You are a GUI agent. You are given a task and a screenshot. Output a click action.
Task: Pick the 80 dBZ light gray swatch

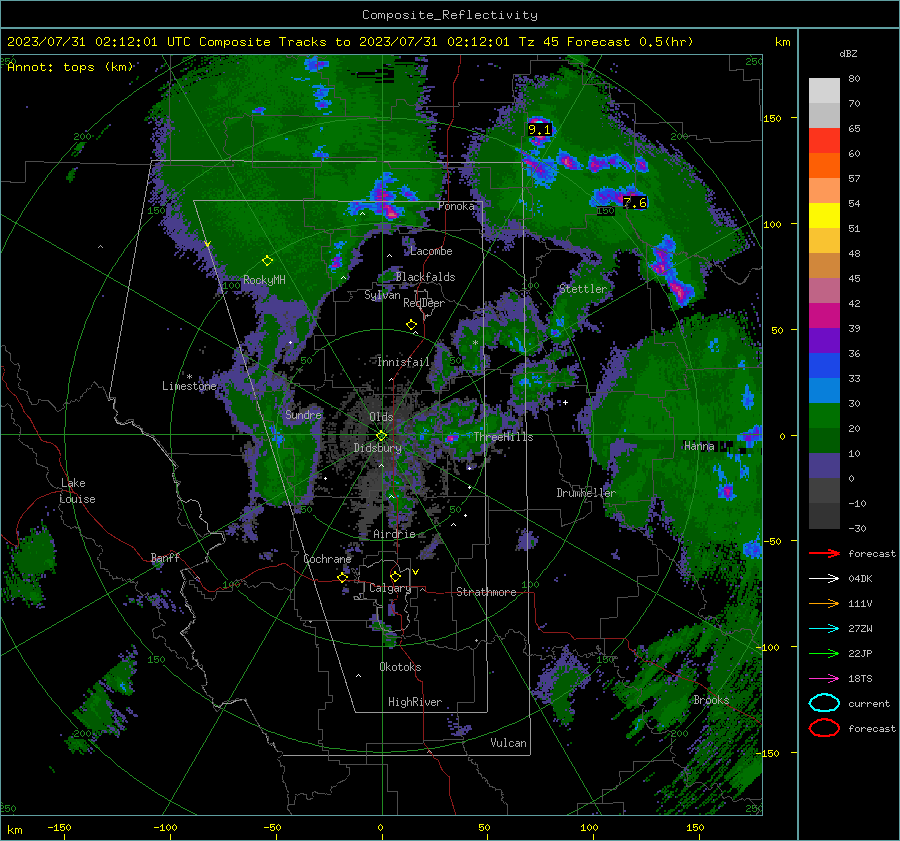coord(824,91)
